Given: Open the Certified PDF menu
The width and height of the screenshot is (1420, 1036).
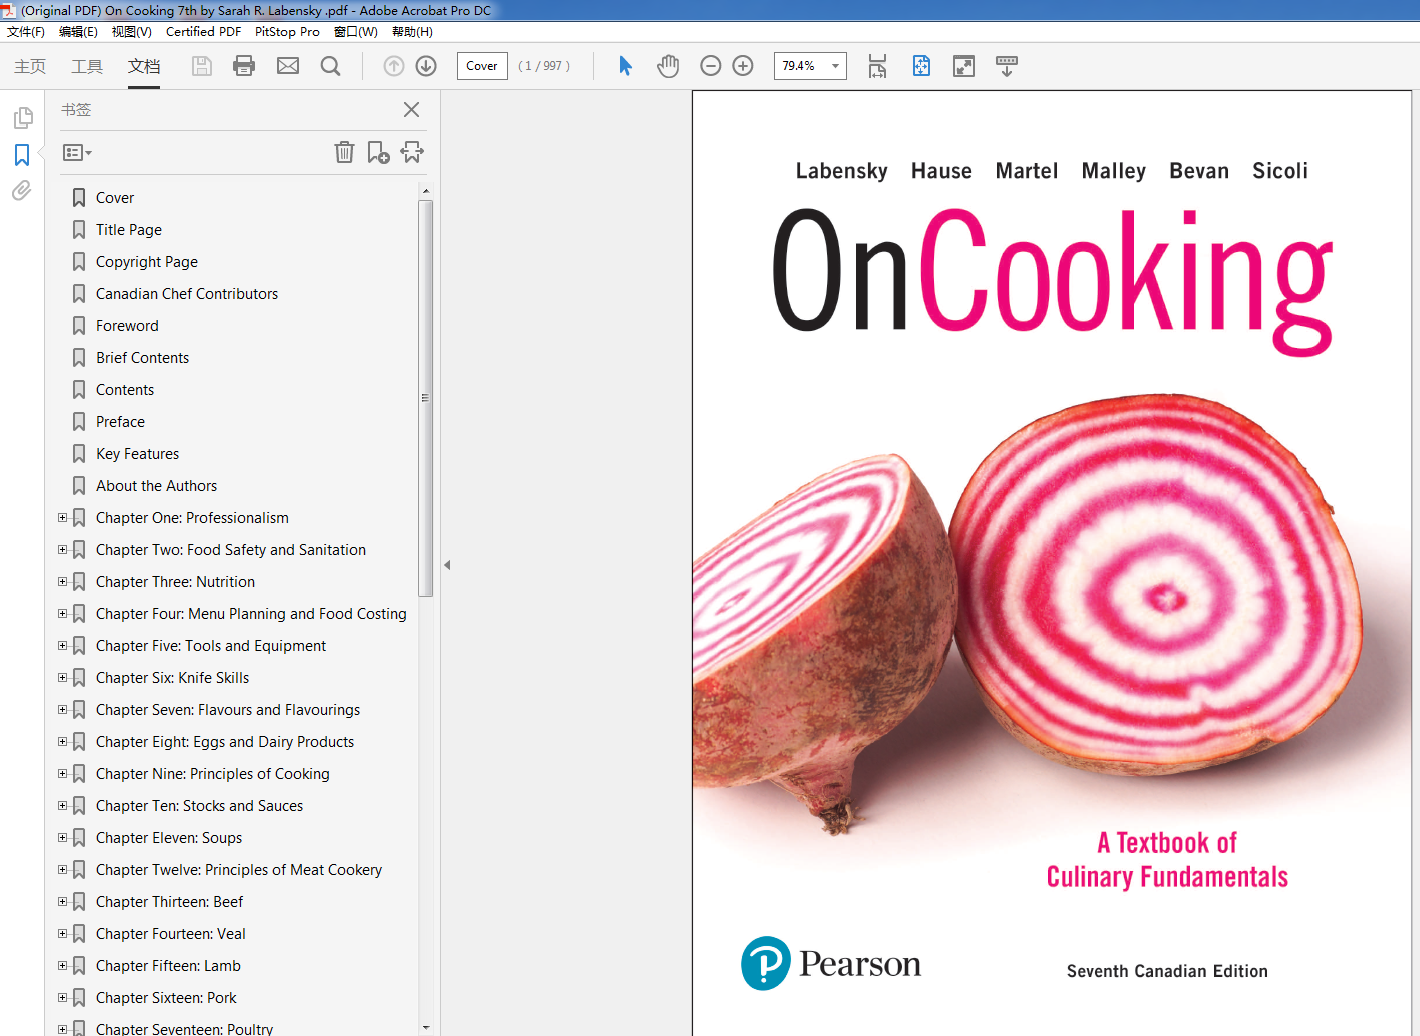Looking at the screenshot, I should click(203, 32).
